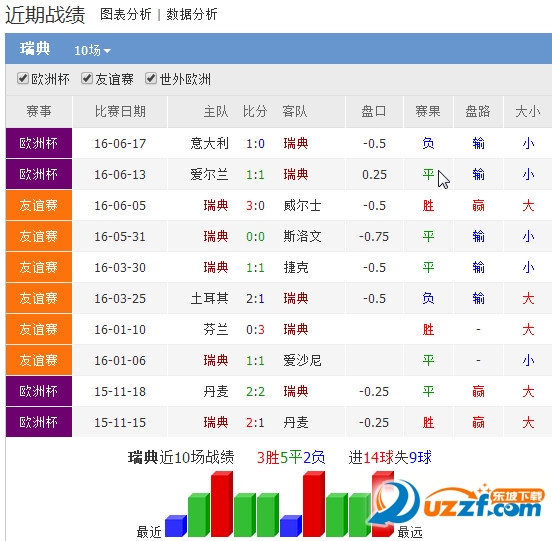Click the first blue bar next to 最近
552x541 pixels.
pyautogui.click(x=176, y=526)
